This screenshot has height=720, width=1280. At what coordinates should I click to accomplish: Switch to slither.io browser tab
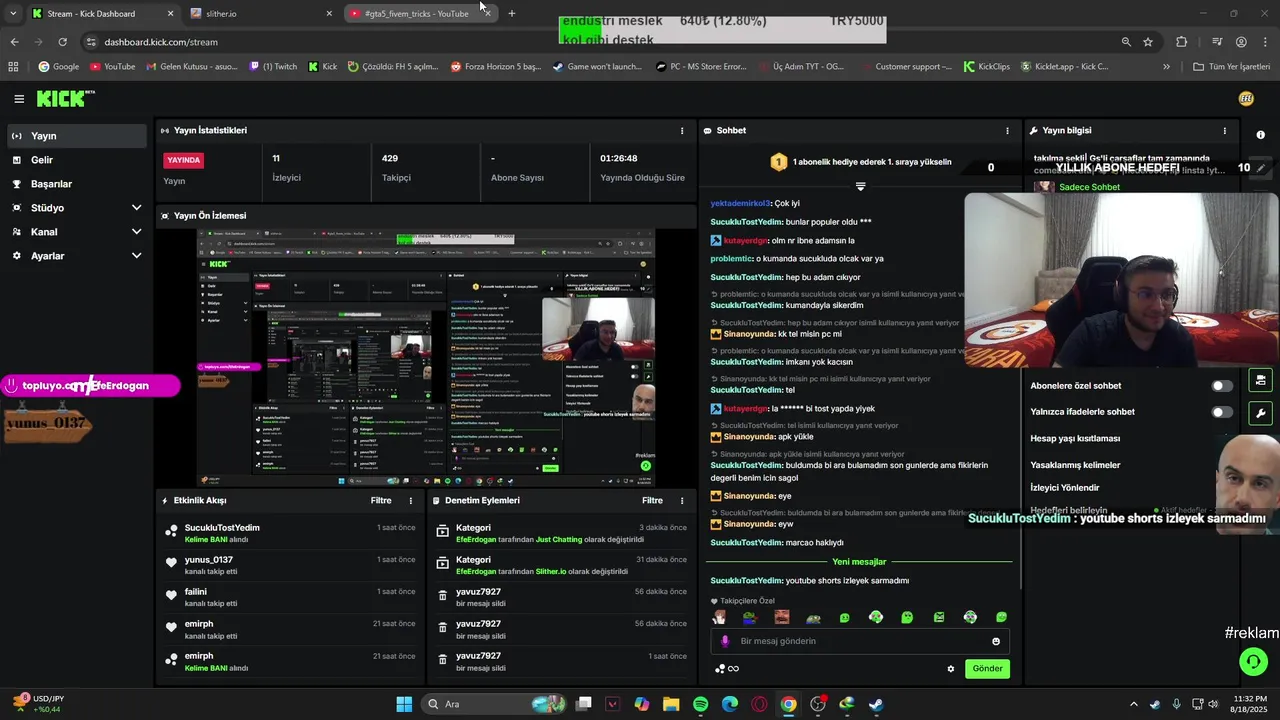point(262,14)
